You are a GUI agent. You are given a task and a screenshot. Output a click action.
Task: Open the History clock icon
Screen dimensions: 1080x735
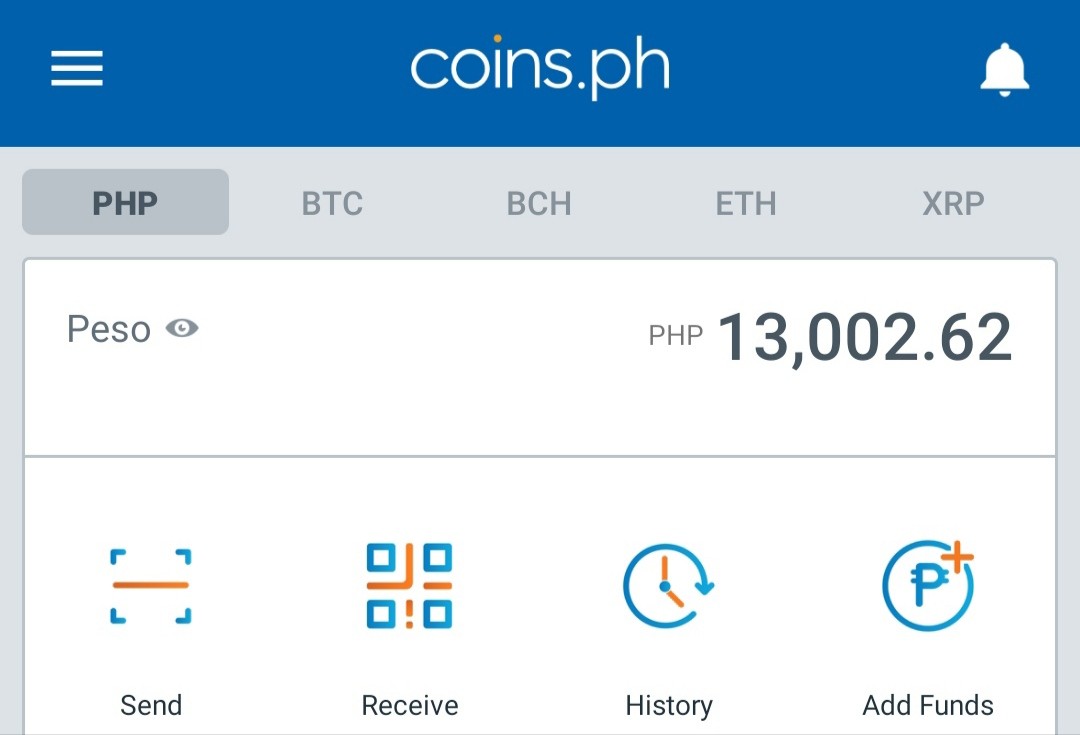click(x=668, y=586)
